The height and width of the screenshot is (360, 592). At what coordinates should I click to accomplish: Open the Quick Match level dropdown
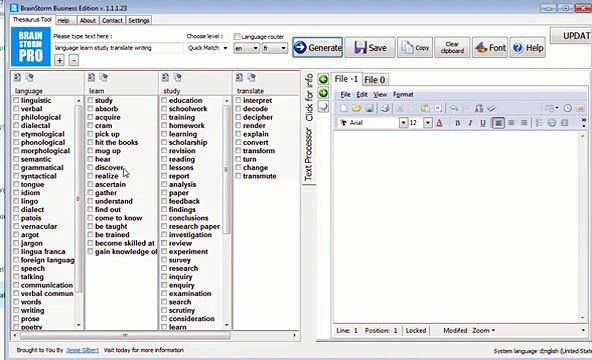point(208,48)
